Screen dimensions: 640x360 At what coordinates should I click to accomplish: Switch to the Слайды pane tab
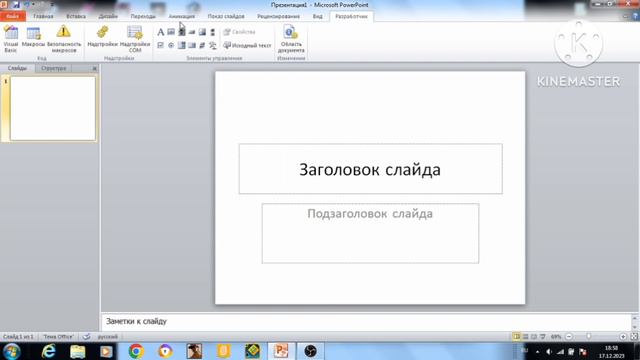point(17,68)
